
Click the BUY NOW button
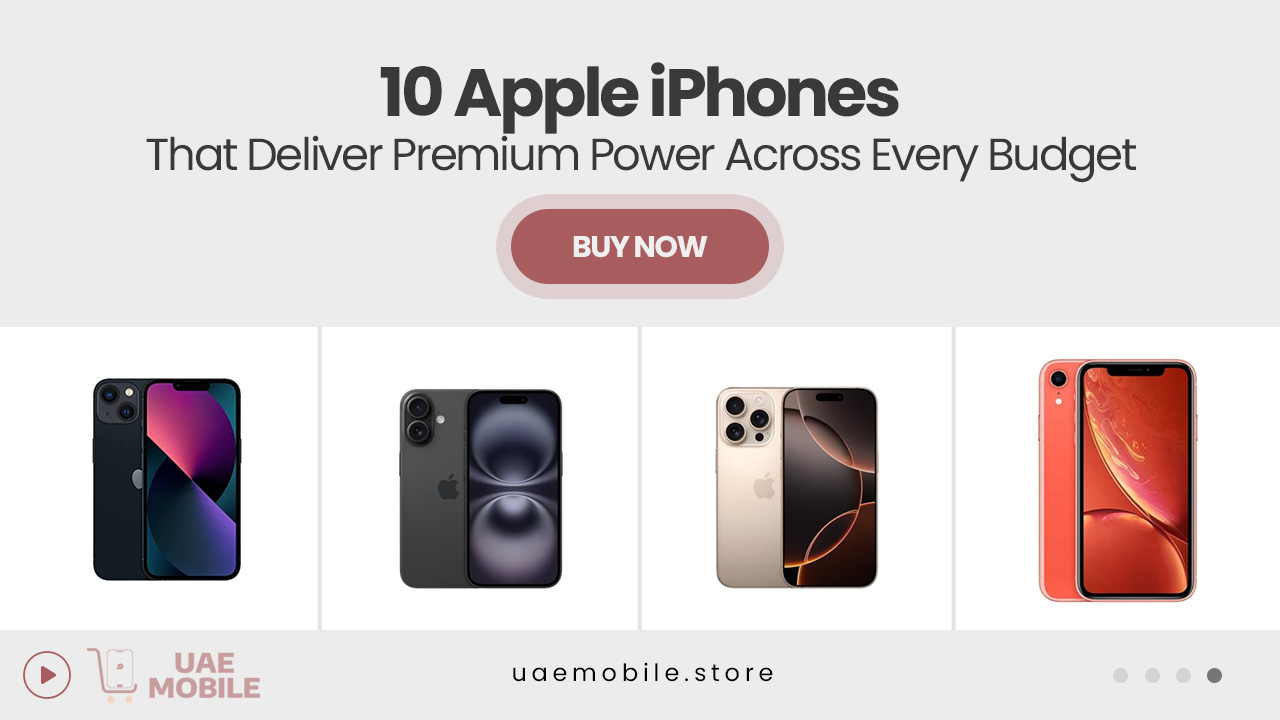click(x=640, y=246)
